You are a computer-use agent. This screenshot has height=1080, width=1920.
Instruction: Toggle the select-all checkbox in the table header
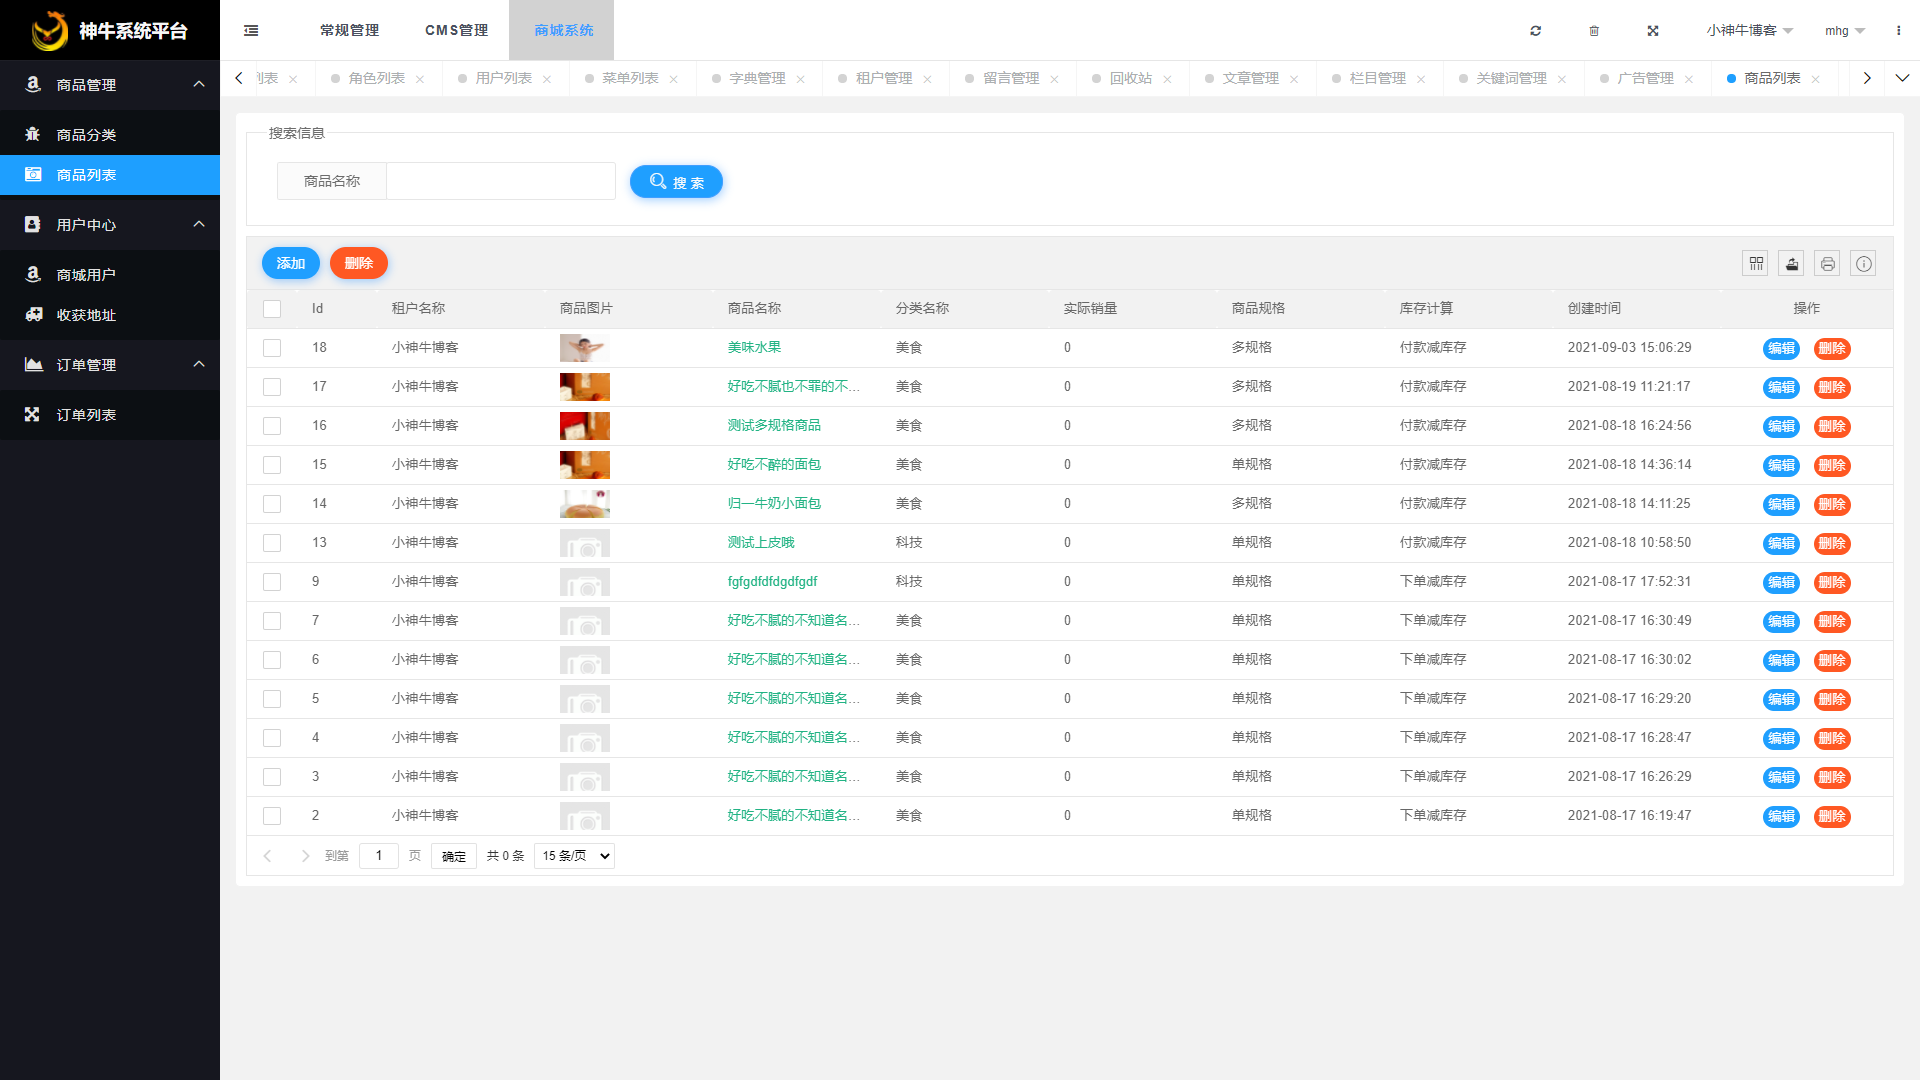pyautogui.click(x=271, y=308)
